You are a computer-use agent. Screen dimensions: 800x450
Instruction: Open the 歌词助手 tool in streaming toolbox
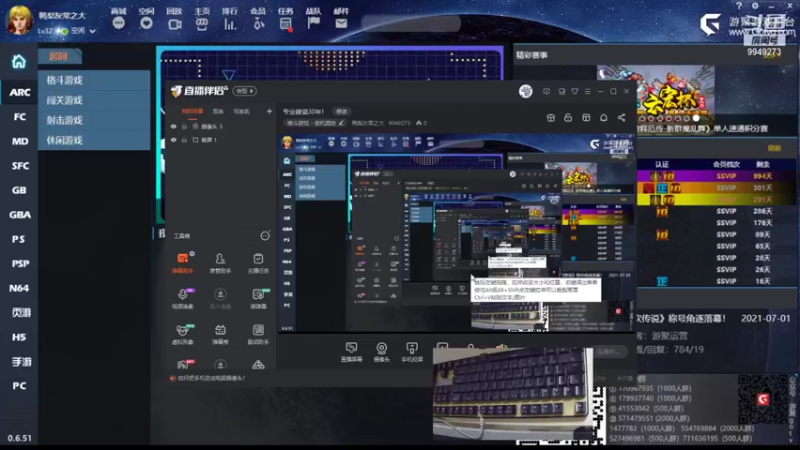click(258, 334)
